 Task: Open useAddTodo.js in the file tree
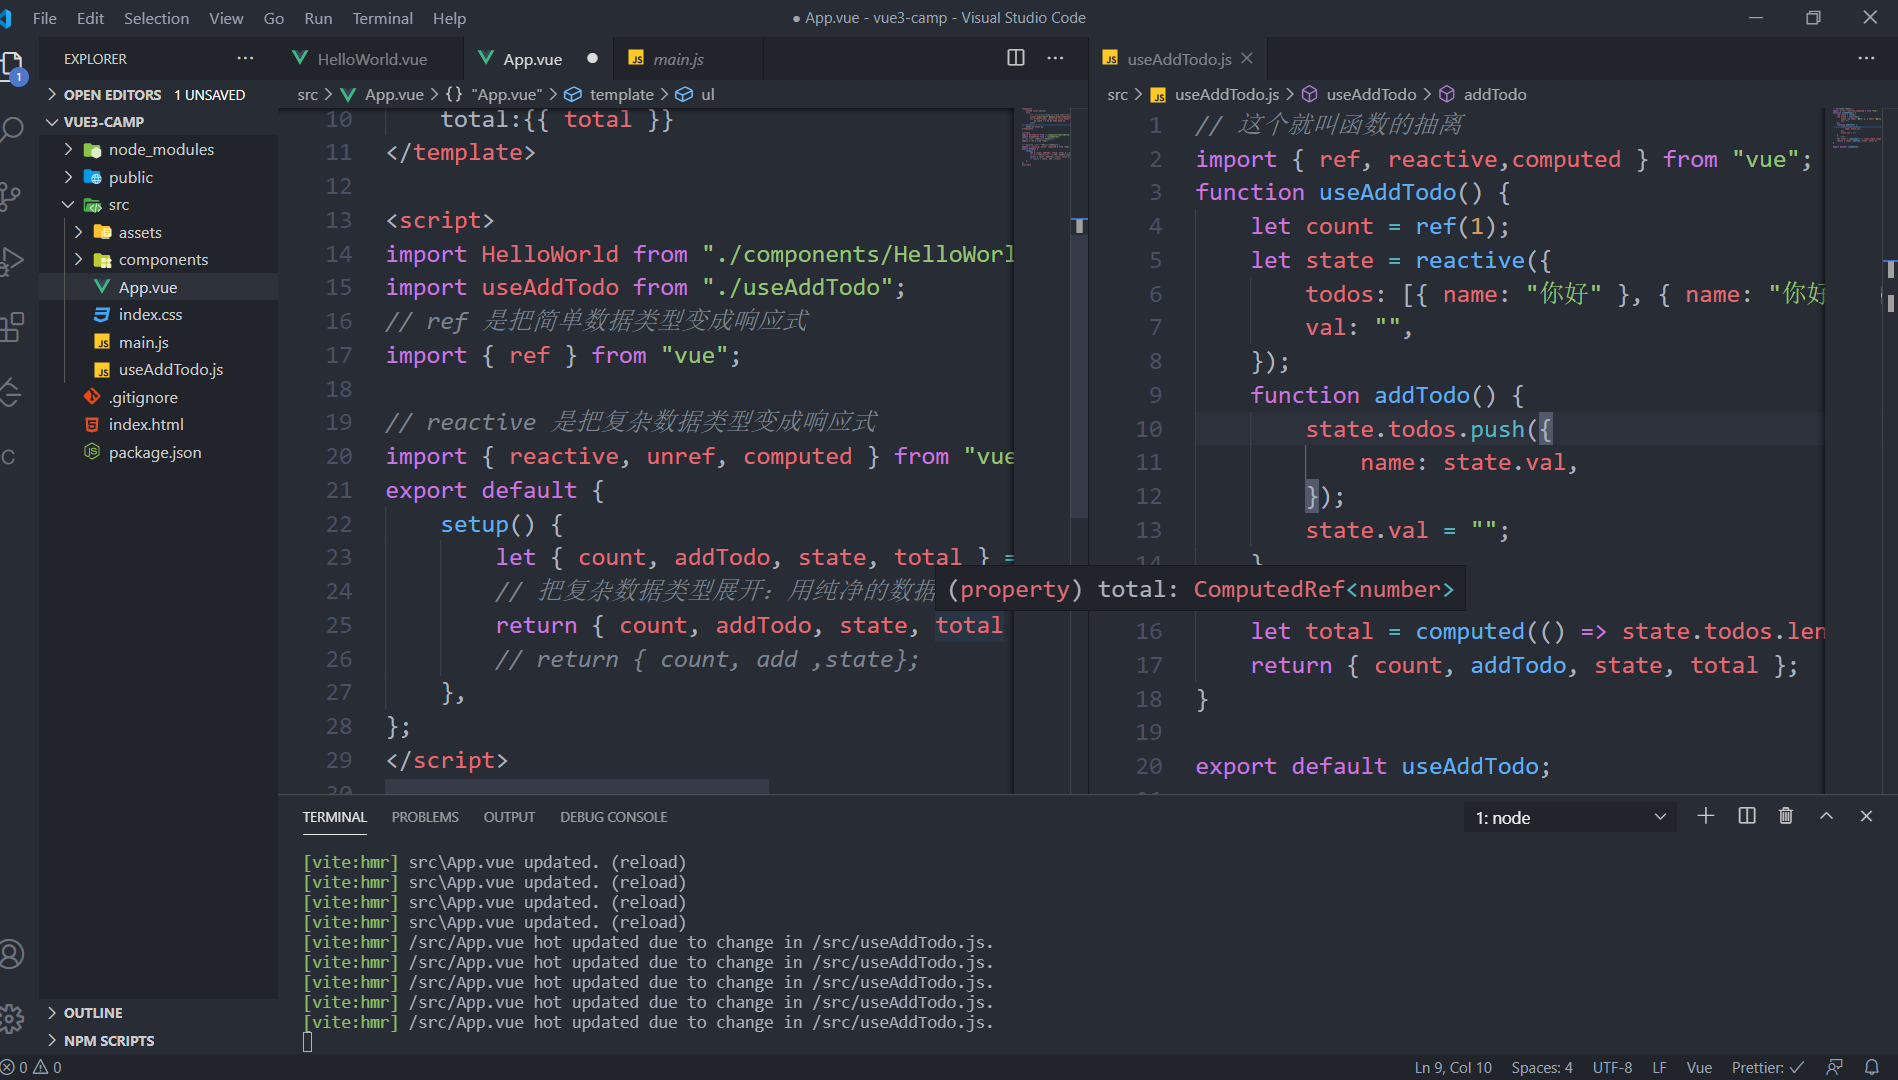(x=158, y=369)
